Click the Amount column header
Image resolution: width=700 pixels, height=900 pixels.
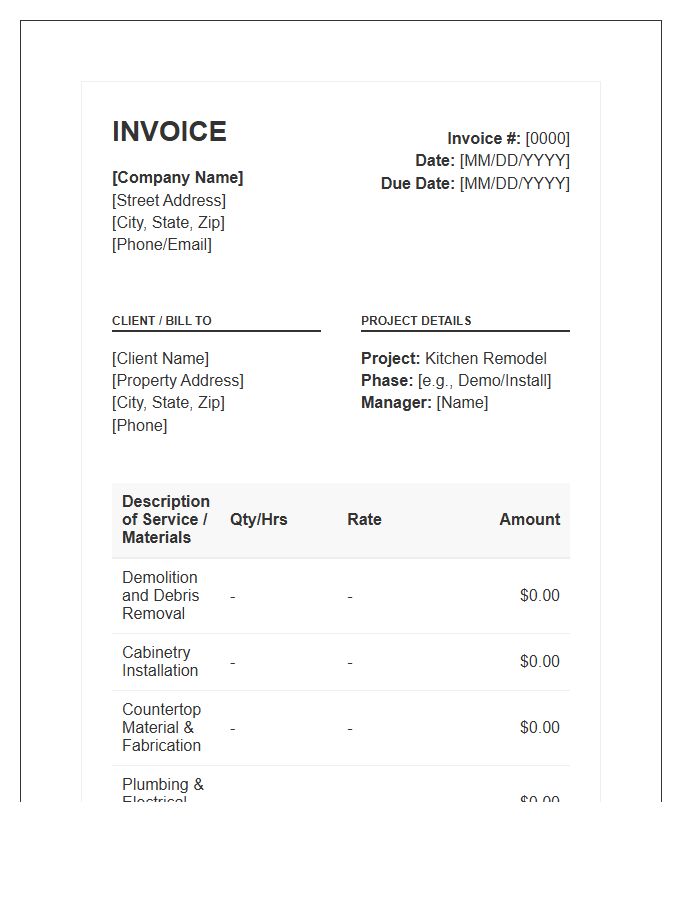(530, 519)
